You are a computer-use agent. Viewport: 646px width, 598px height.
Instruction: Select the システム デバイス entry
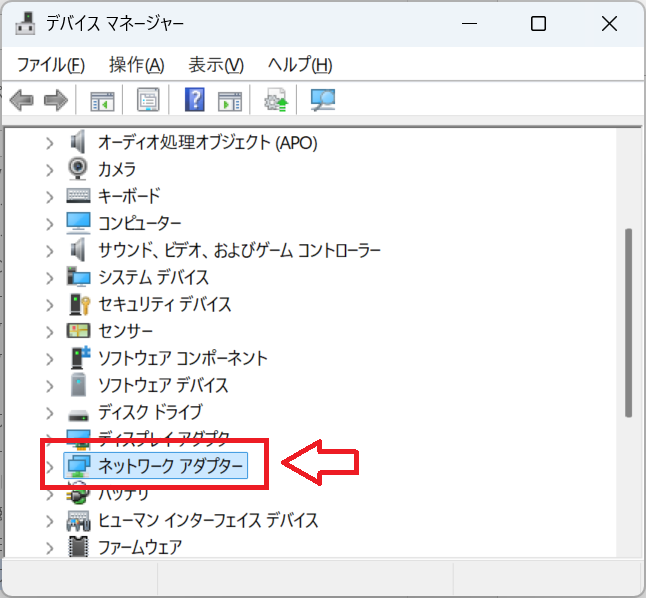[153, 278]
